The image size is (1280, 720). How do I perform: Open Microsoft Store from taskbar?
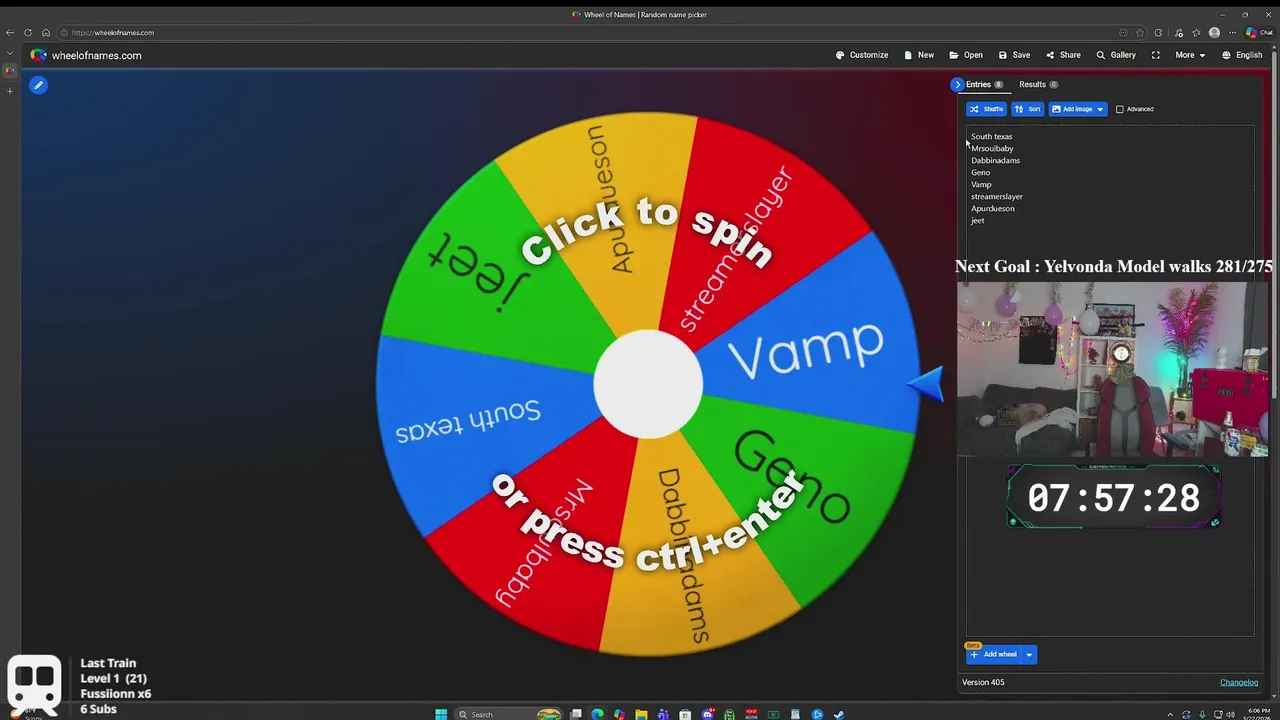[x=685, y=714]
